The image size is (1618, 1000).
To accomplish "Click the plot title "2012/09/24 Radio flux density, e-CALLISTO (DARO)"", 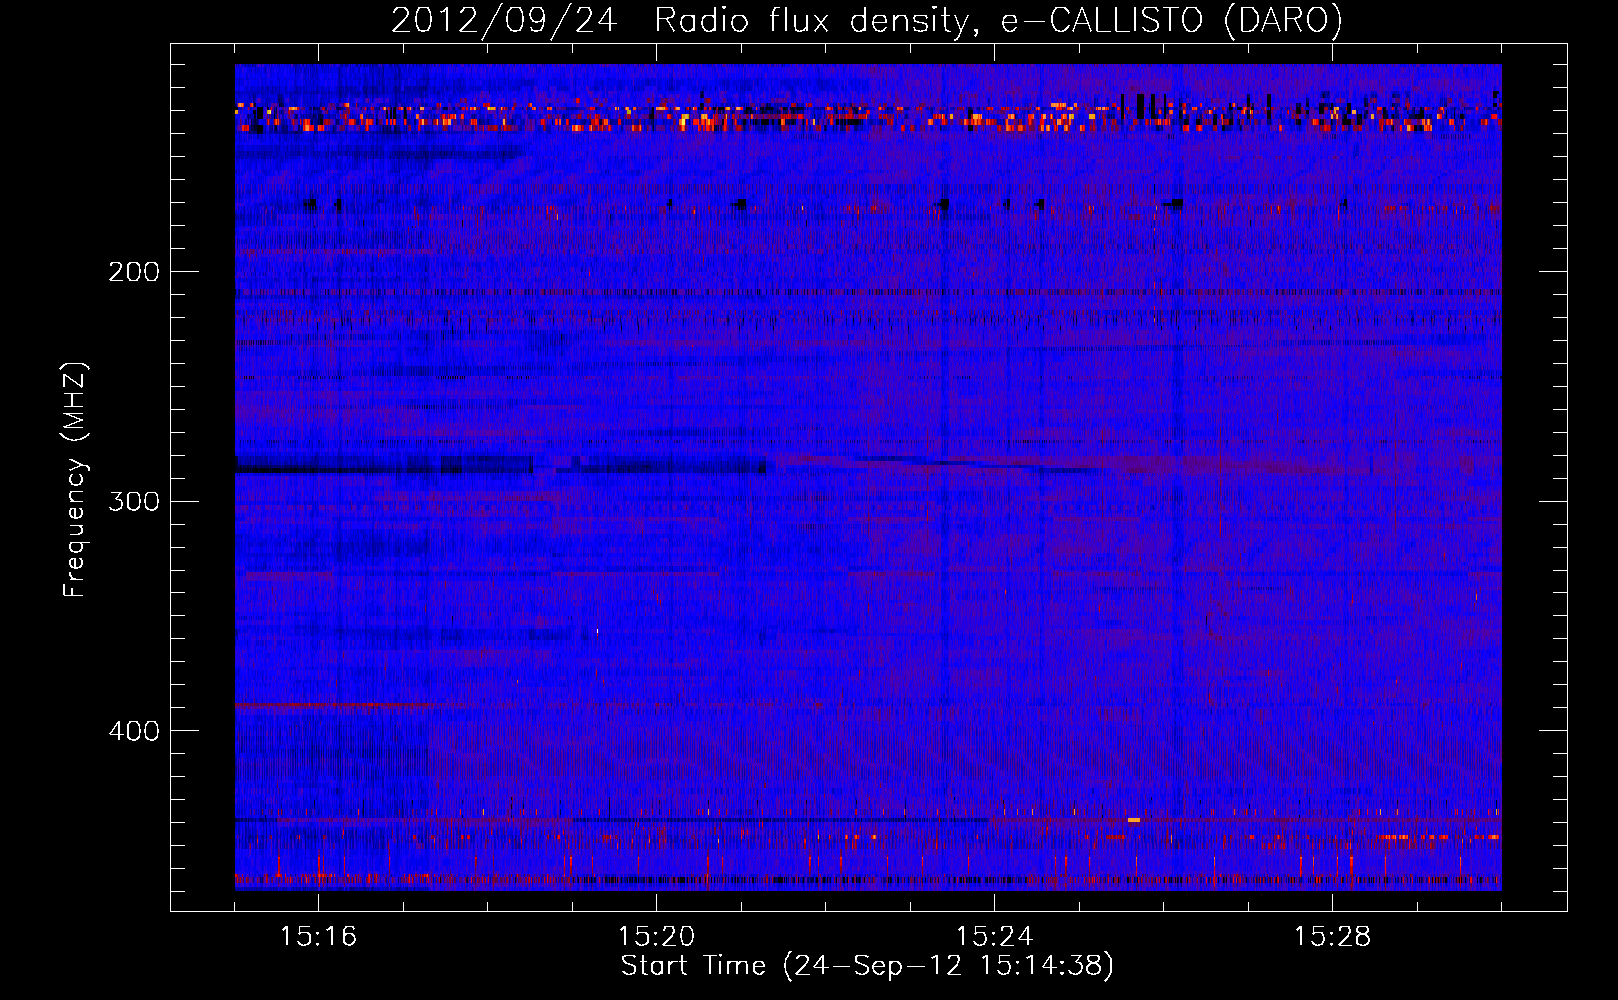I will (x=867, y=20).
